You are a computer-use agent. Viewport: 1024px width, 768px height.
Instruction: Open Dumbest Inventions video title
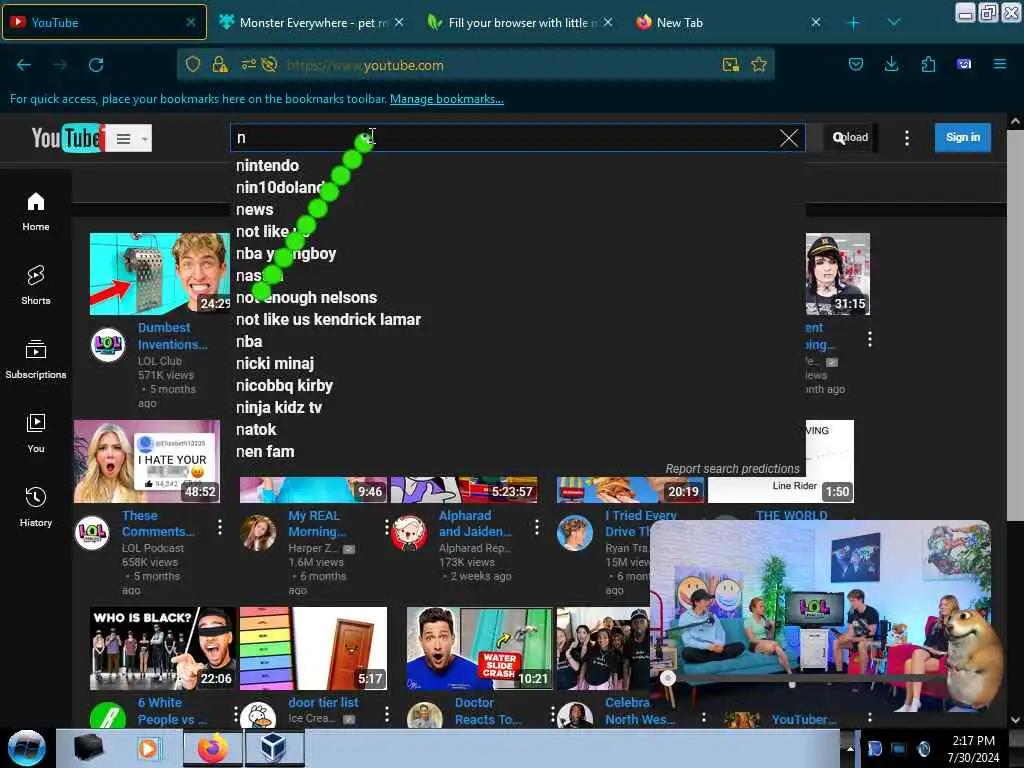click(172, 336)
